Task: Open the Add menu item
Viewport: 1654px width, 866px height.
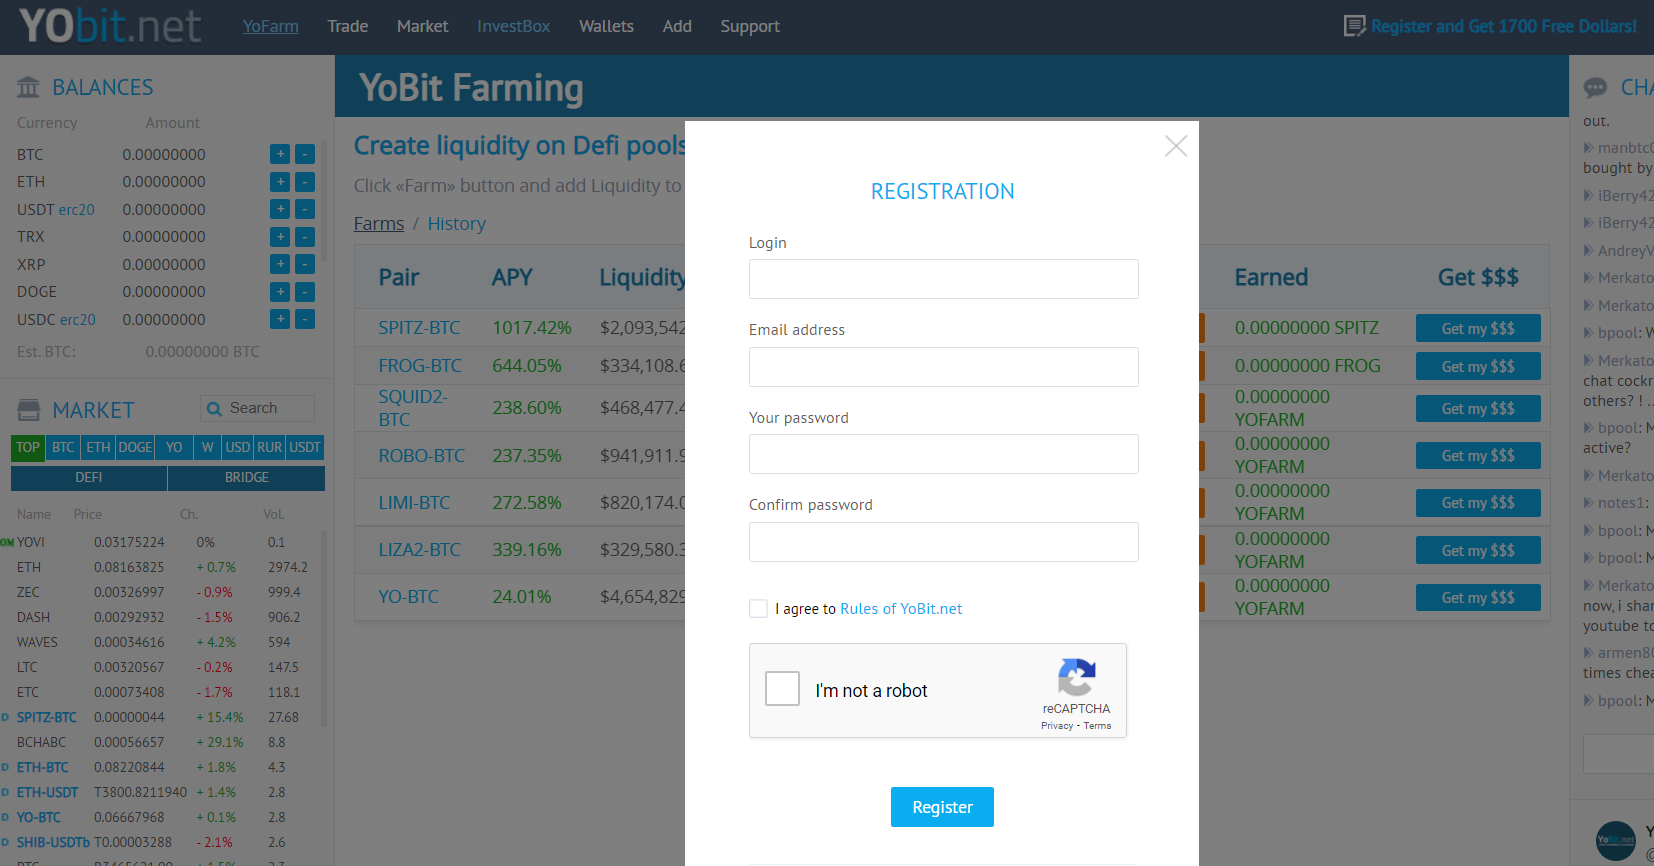Action: (x=677, y=26)
